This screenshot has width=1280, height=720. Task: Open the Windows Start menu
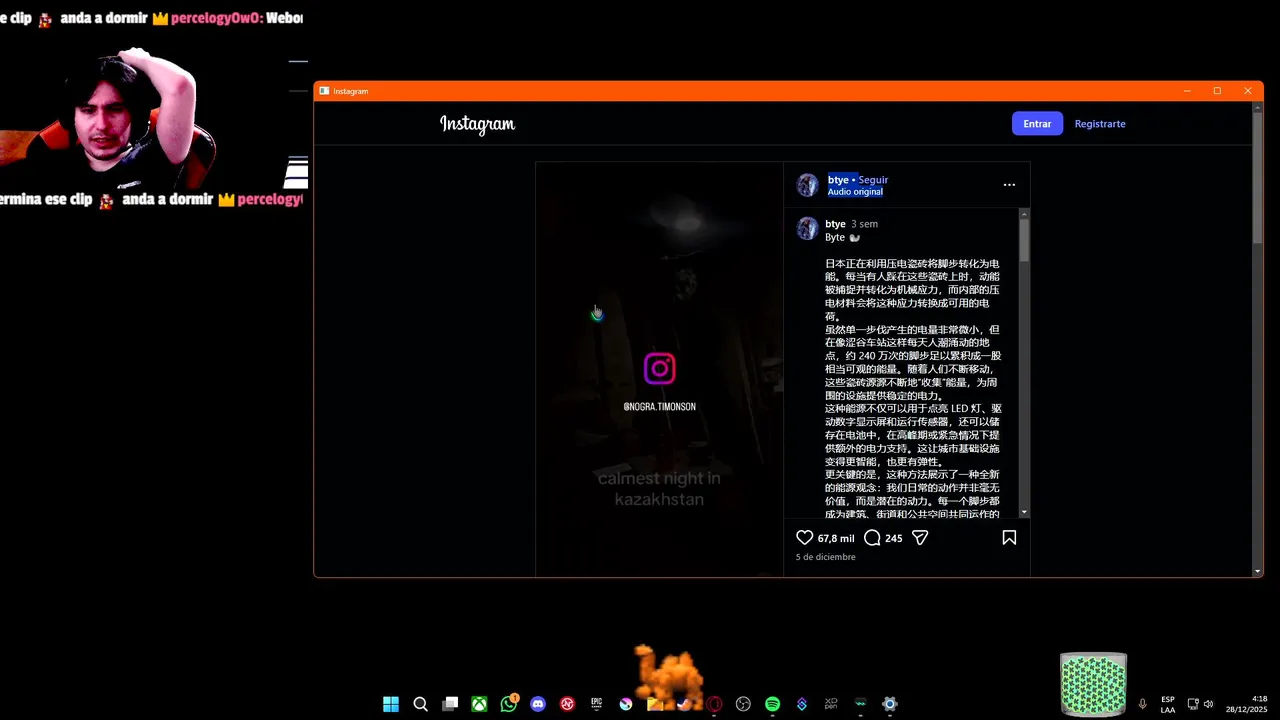[391, 704]
